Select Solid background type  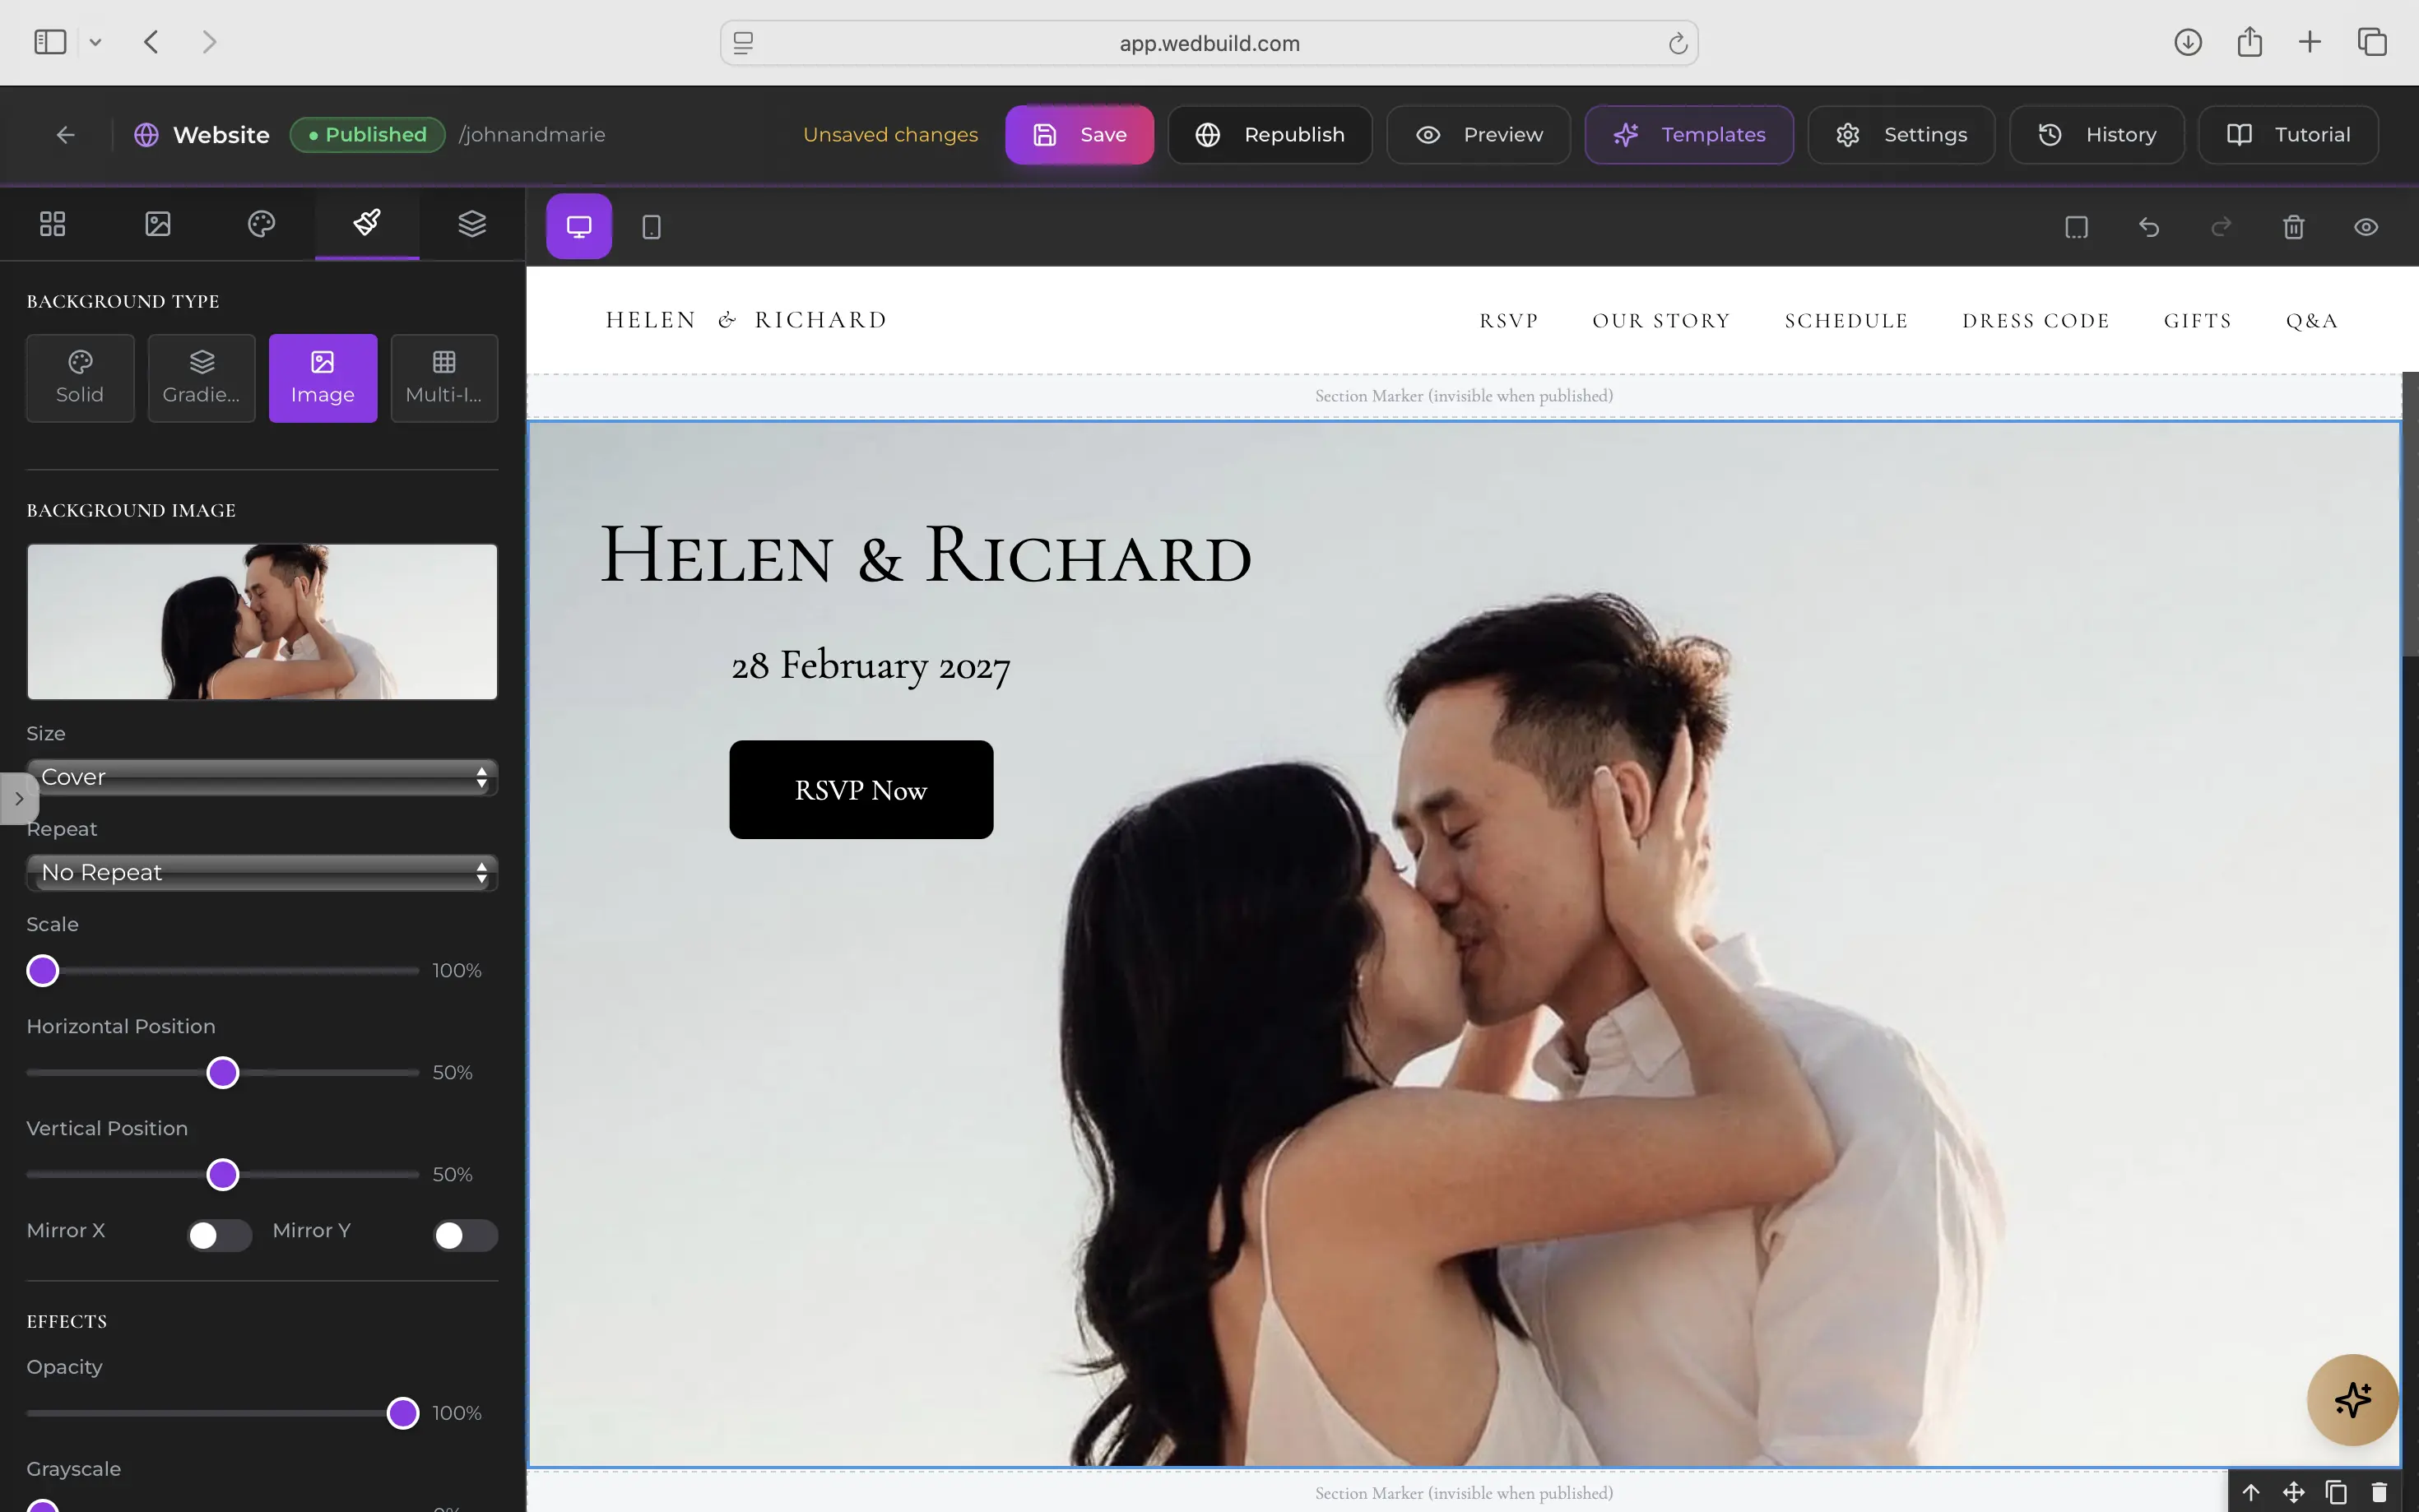click(80, 378)
